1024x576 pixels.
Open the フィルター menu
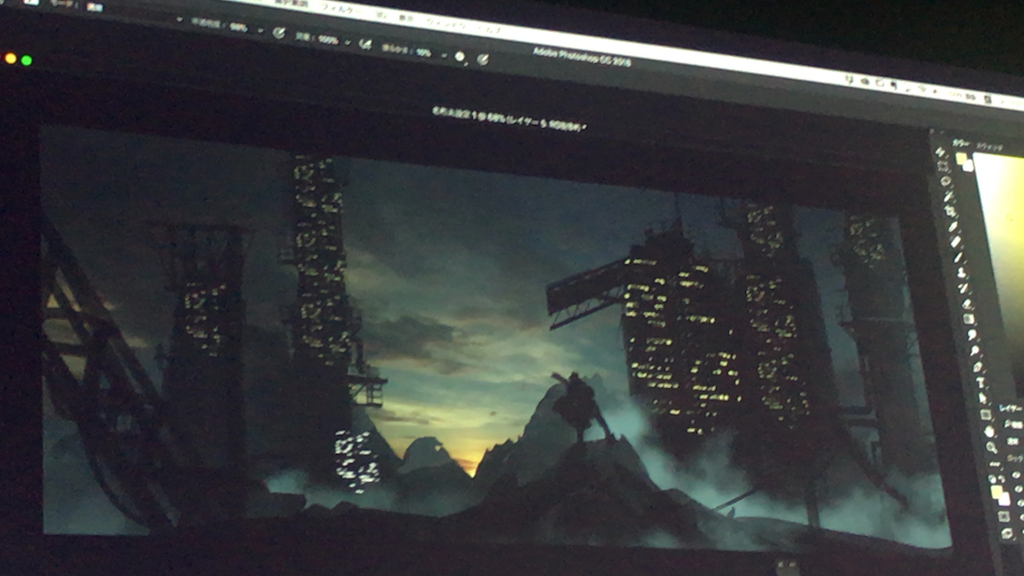342,9
